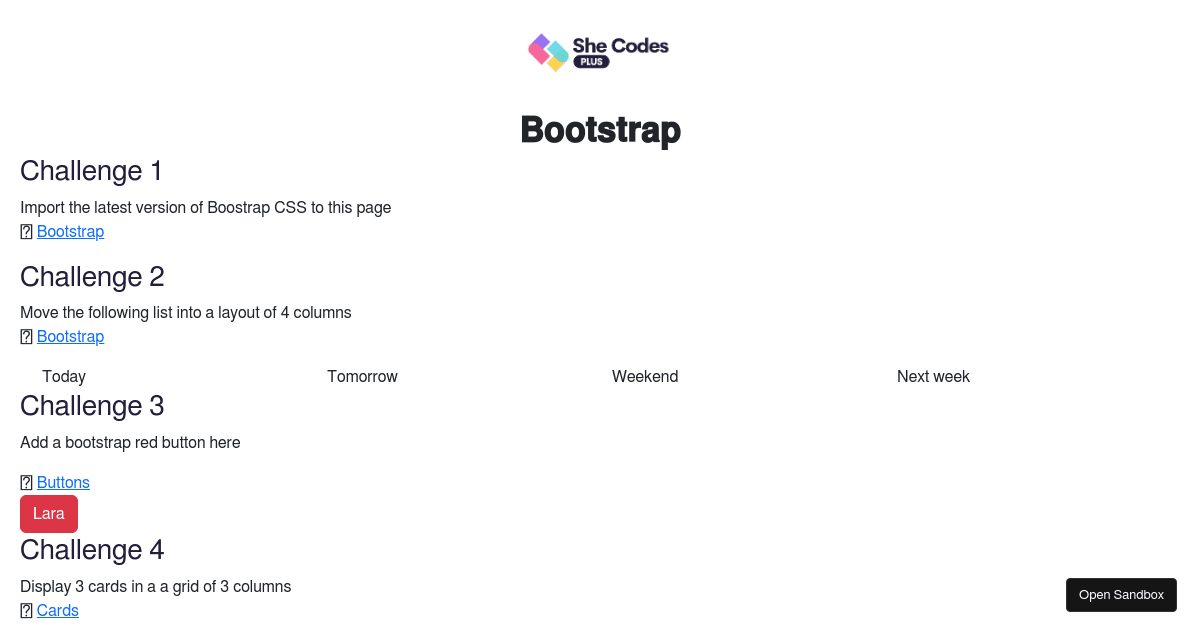Screen dimensions: 1200x630
Task: Click the Challenge 3 heading
Action: [x=92, y=405]
